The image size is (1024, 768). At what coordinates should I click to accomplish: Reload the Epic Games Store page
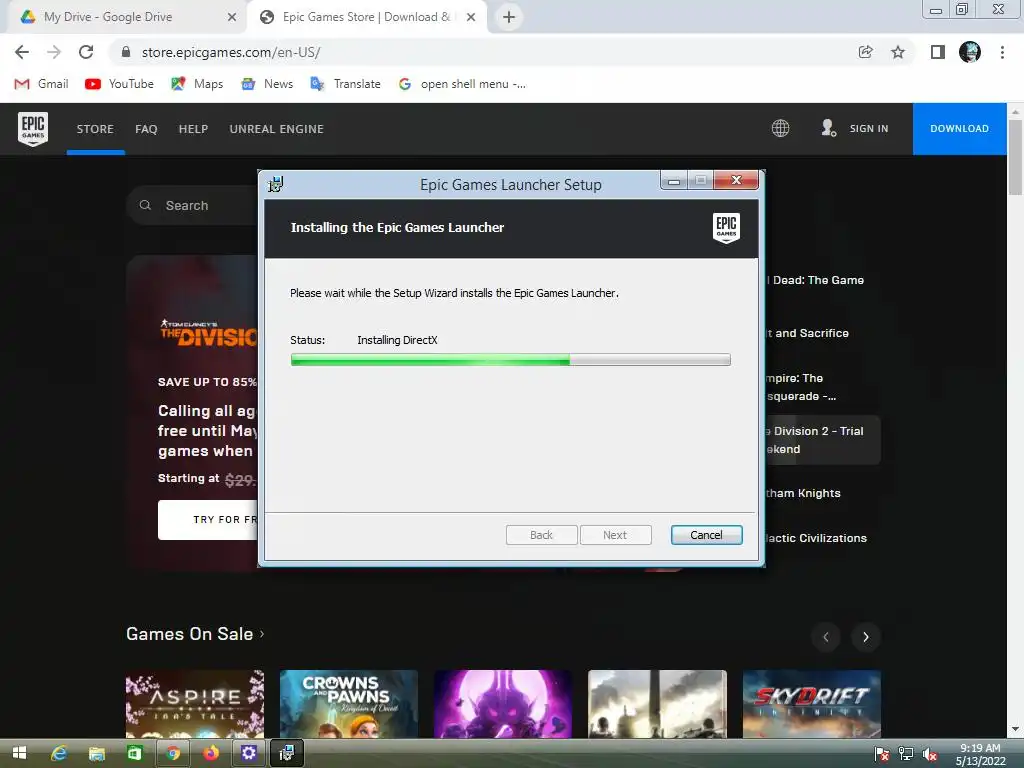point(86,52)
